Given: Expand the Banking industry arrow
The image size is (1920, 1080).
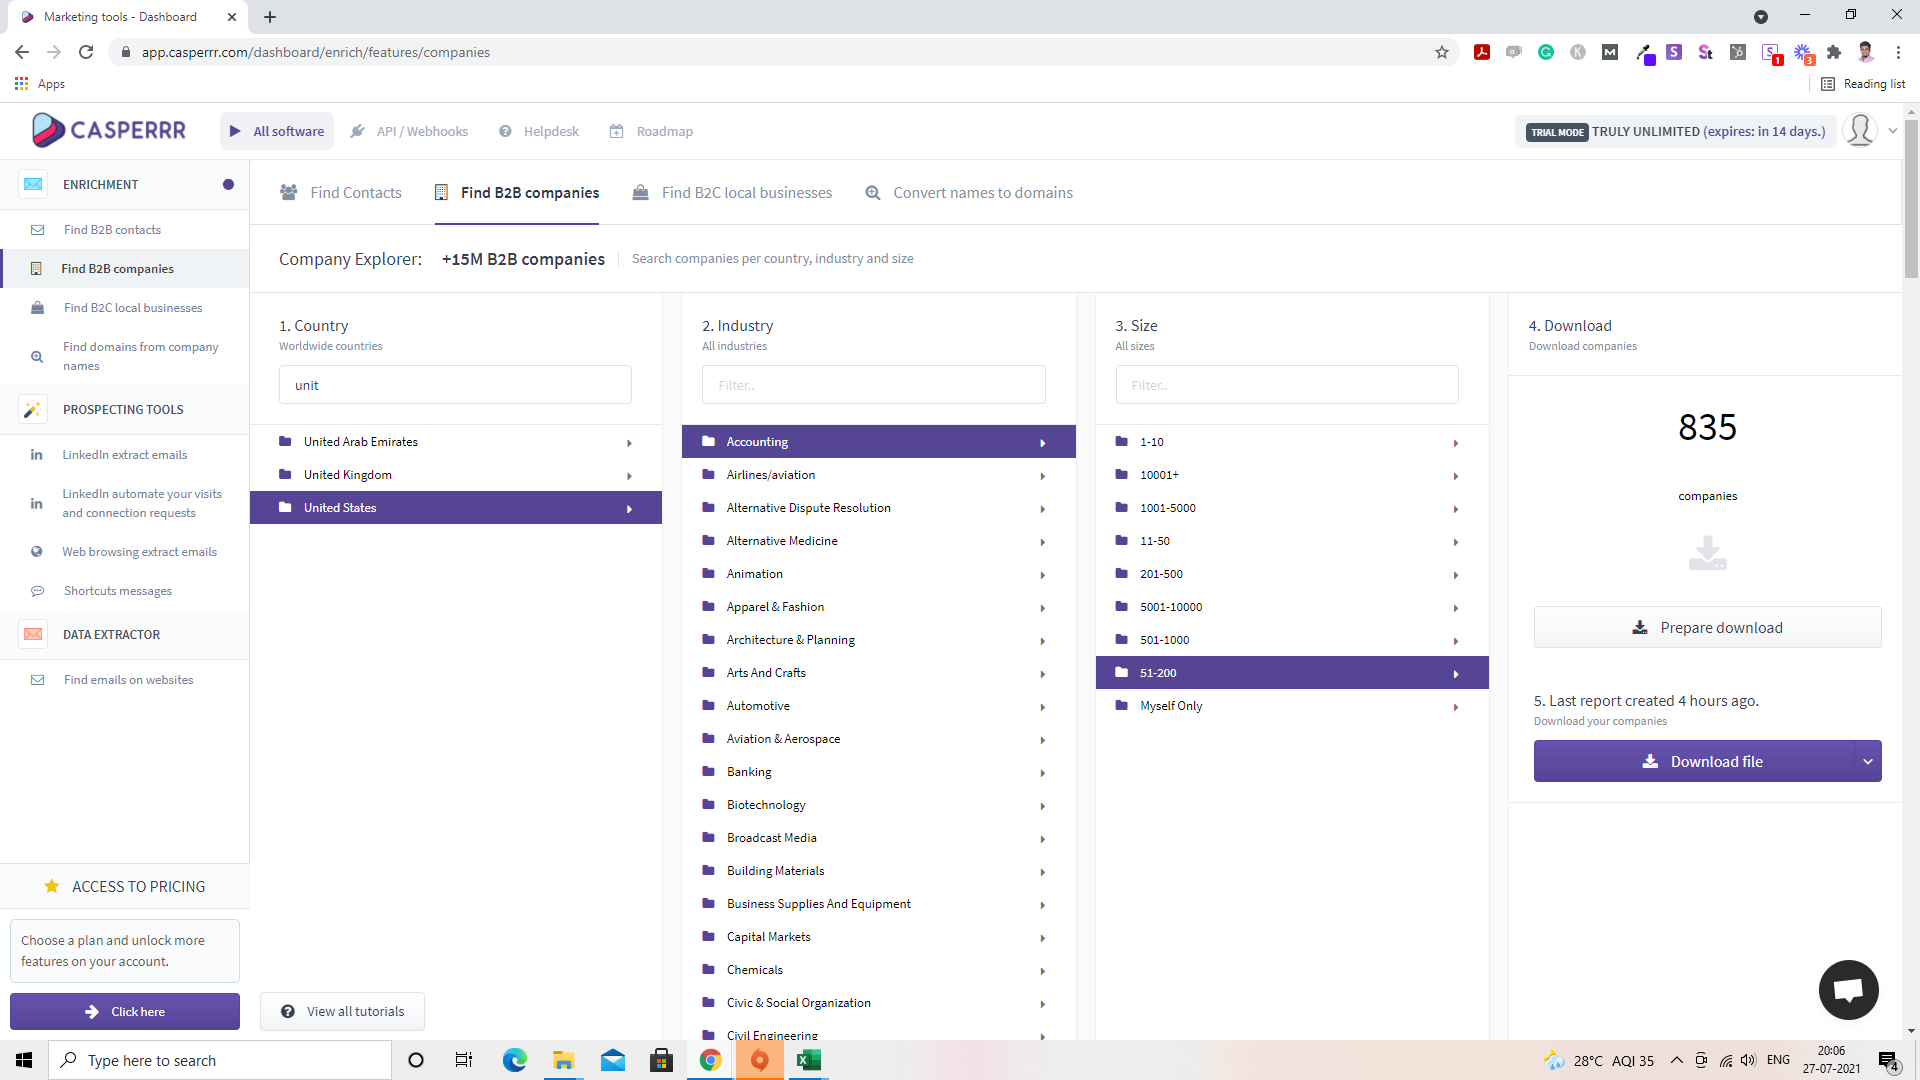Looking at the screenshot, I should click(1042, 773).
